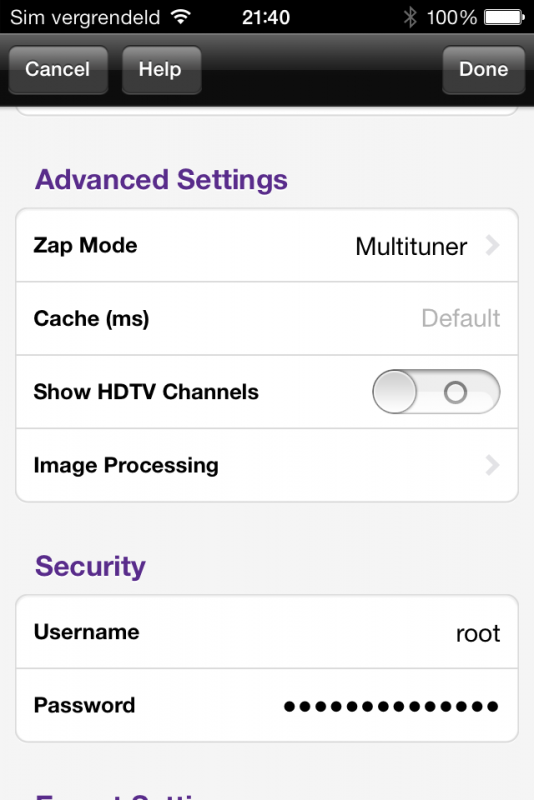Tap the Sim vergrendeld carrier text
The image size is (534, 800).
(x=85, y=17)
